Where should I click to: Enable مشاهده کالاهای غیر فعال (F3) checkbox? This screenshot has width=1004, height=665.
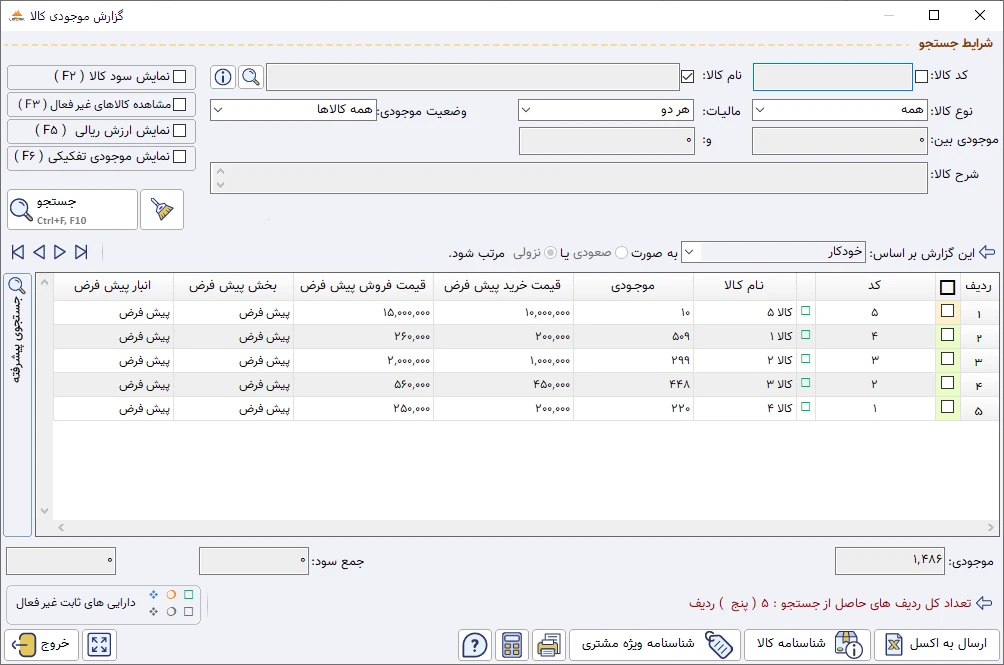tap(180, 104)
